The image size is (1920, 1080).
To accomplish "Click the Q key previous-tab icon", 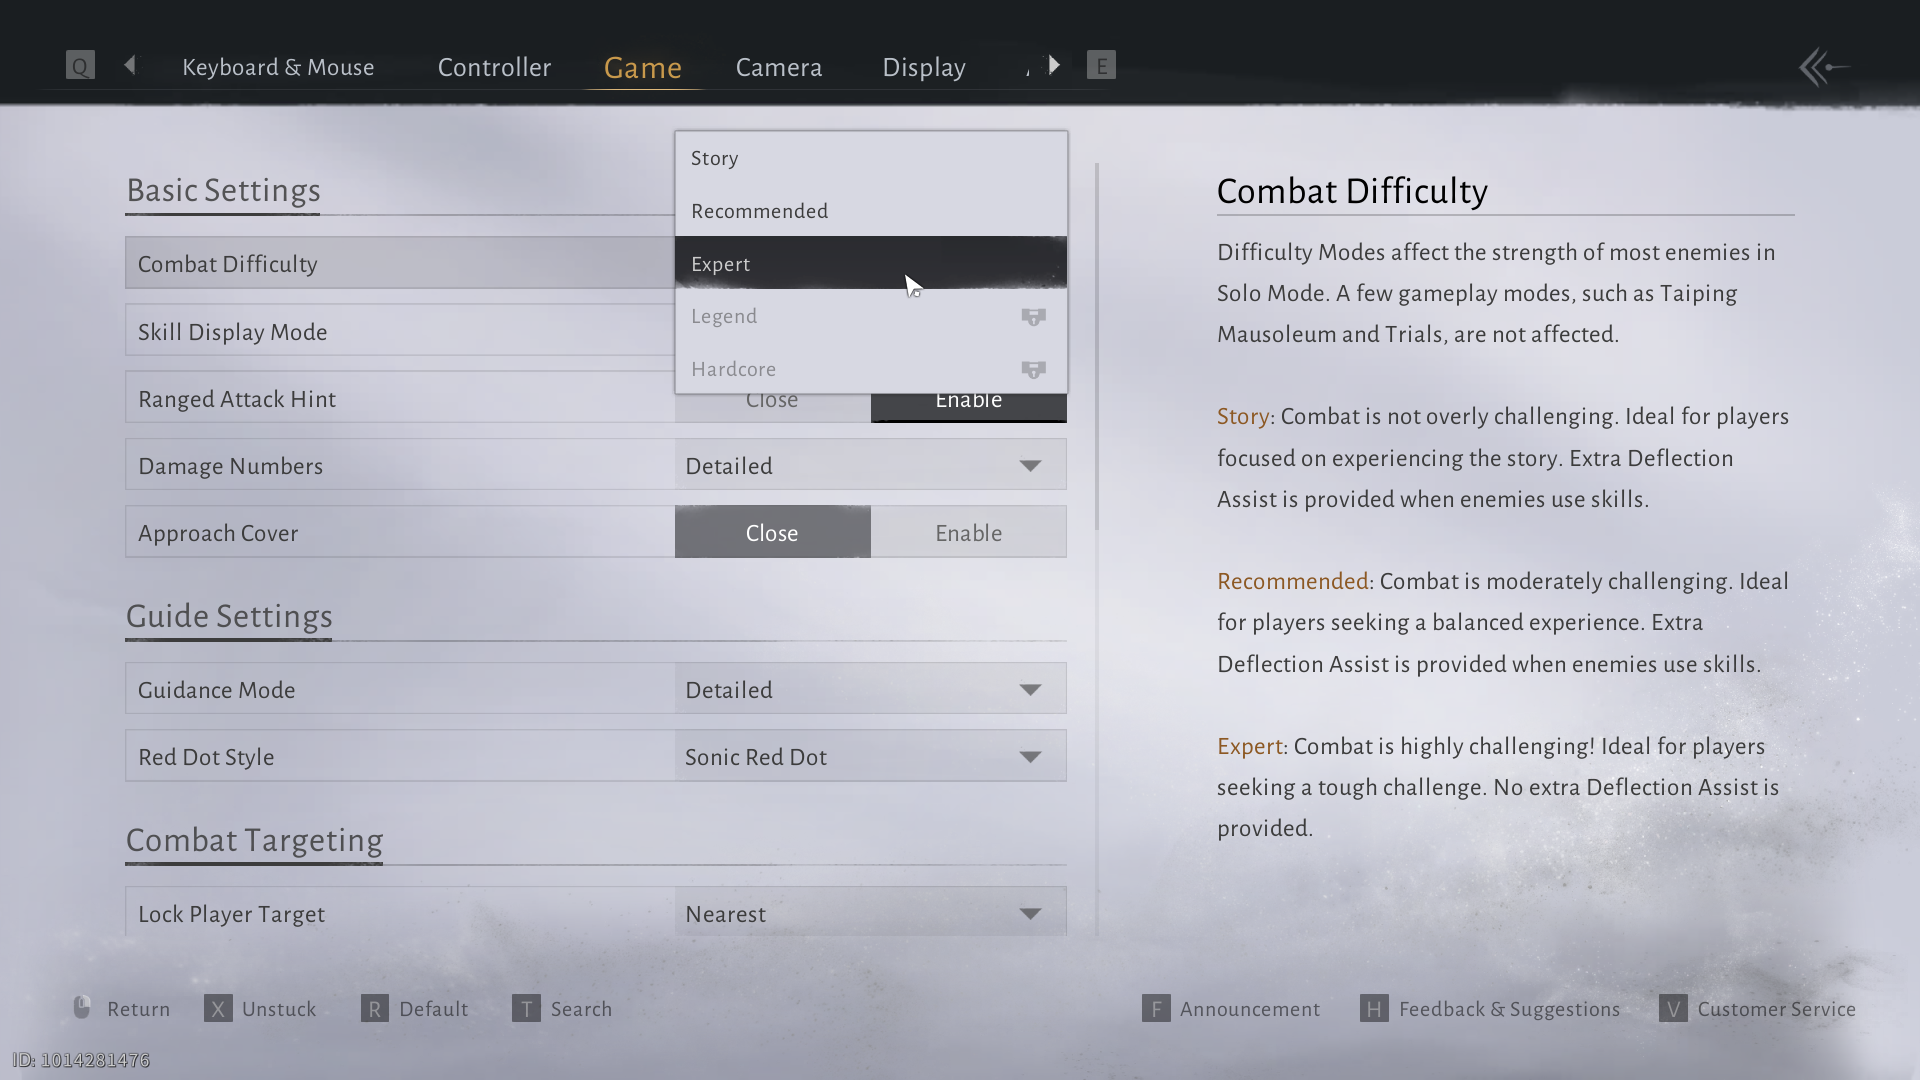I will click(80, 66).
